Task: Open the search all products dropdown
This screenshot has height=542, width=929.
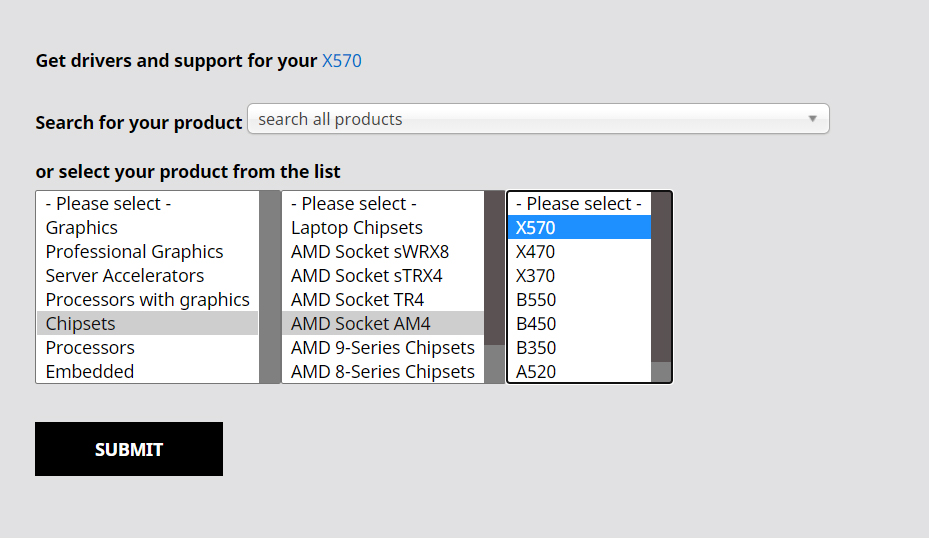Action: [538, 119]
